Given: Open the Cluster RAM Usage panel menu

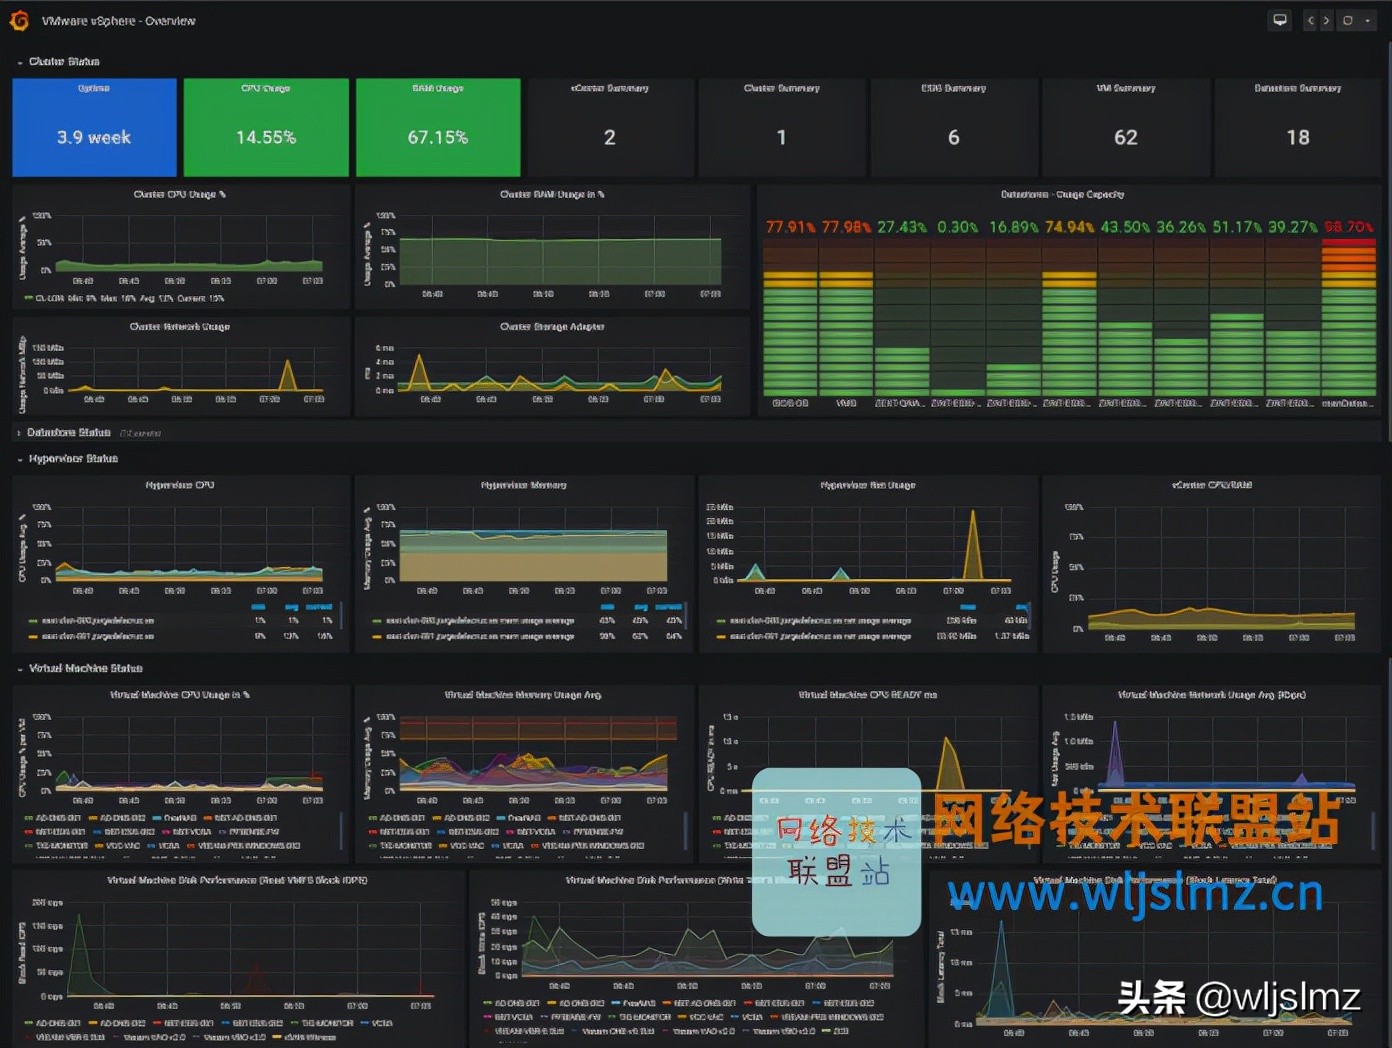Looking at the screenshot, I should click(x=552, y=194).
